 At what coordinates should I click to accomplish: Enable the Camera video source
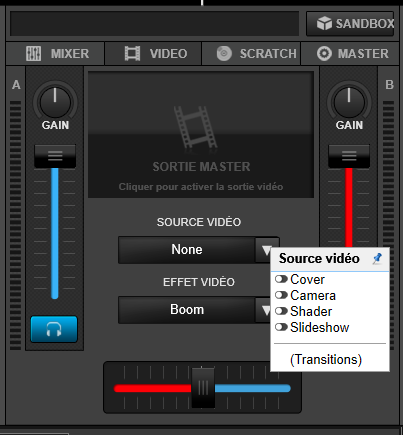pos(281,295)
